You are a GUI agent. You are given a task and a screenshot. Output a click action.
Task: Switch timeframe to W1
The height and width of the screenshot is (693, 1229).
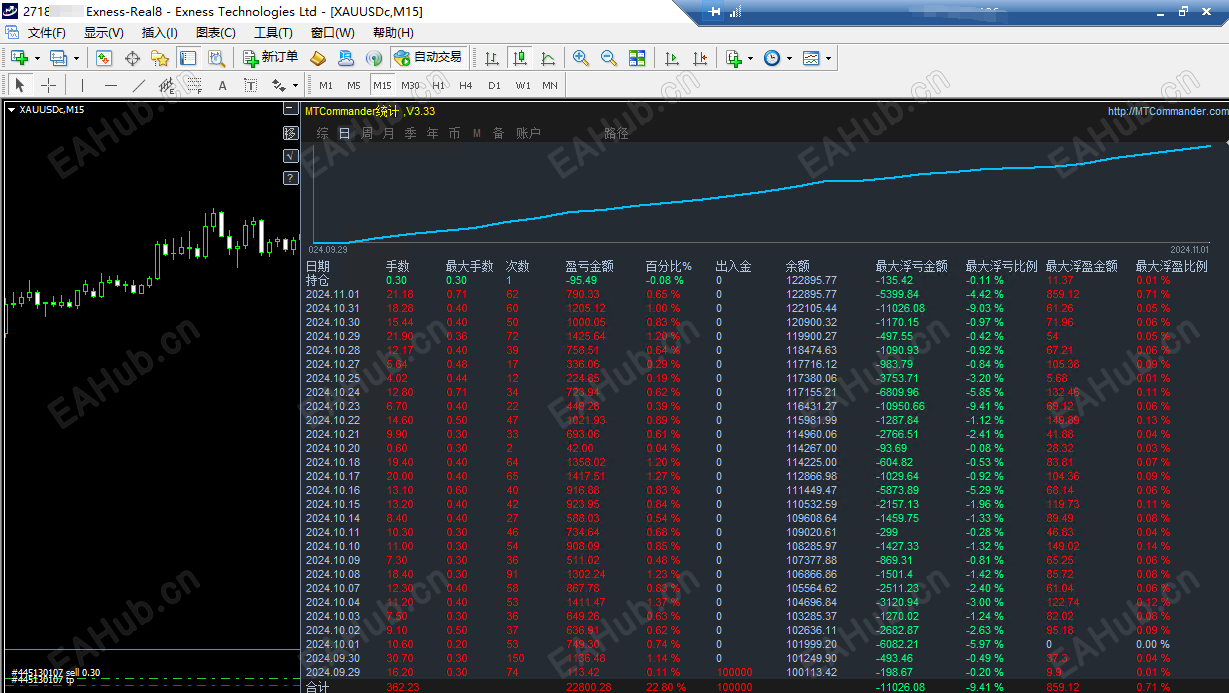(x=523, y=85)
